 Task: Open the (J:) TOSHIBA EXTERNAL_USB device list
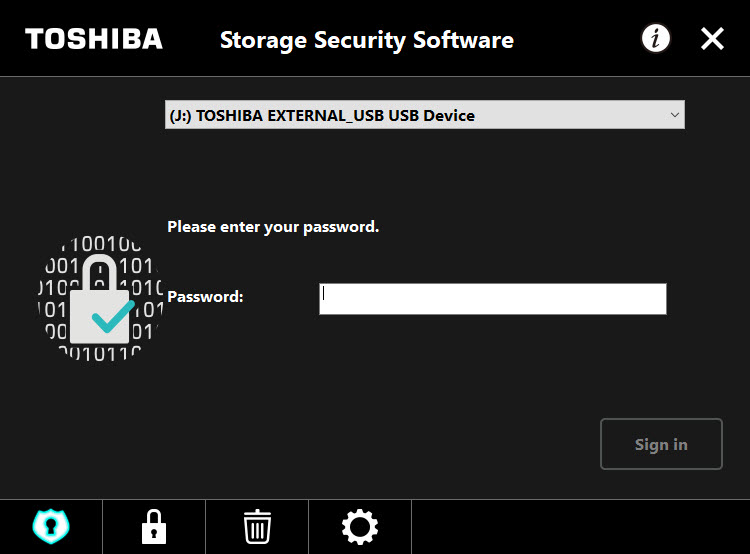pyautogui.click(x=425, y=115)
